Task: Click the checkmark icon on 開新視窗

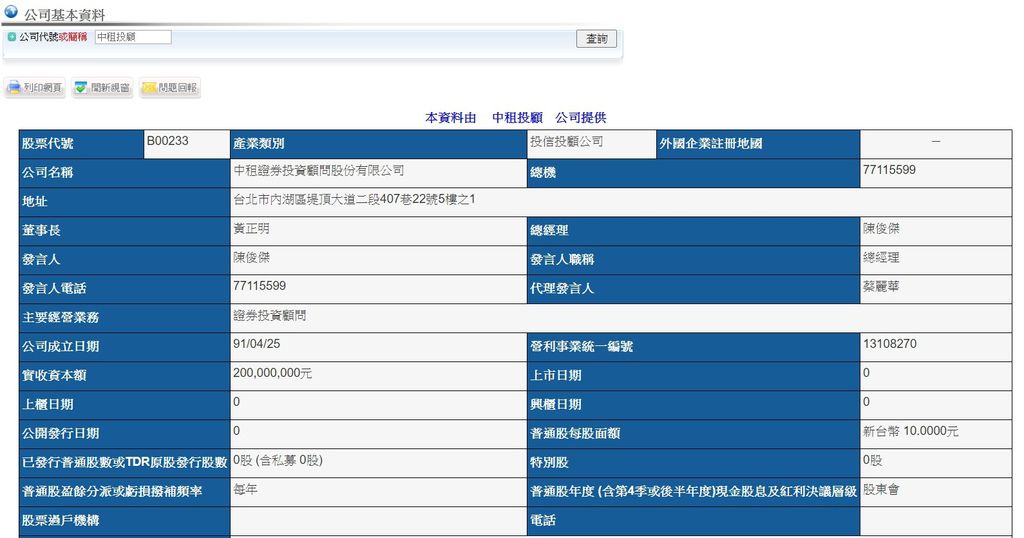Action: coord(82,87)
